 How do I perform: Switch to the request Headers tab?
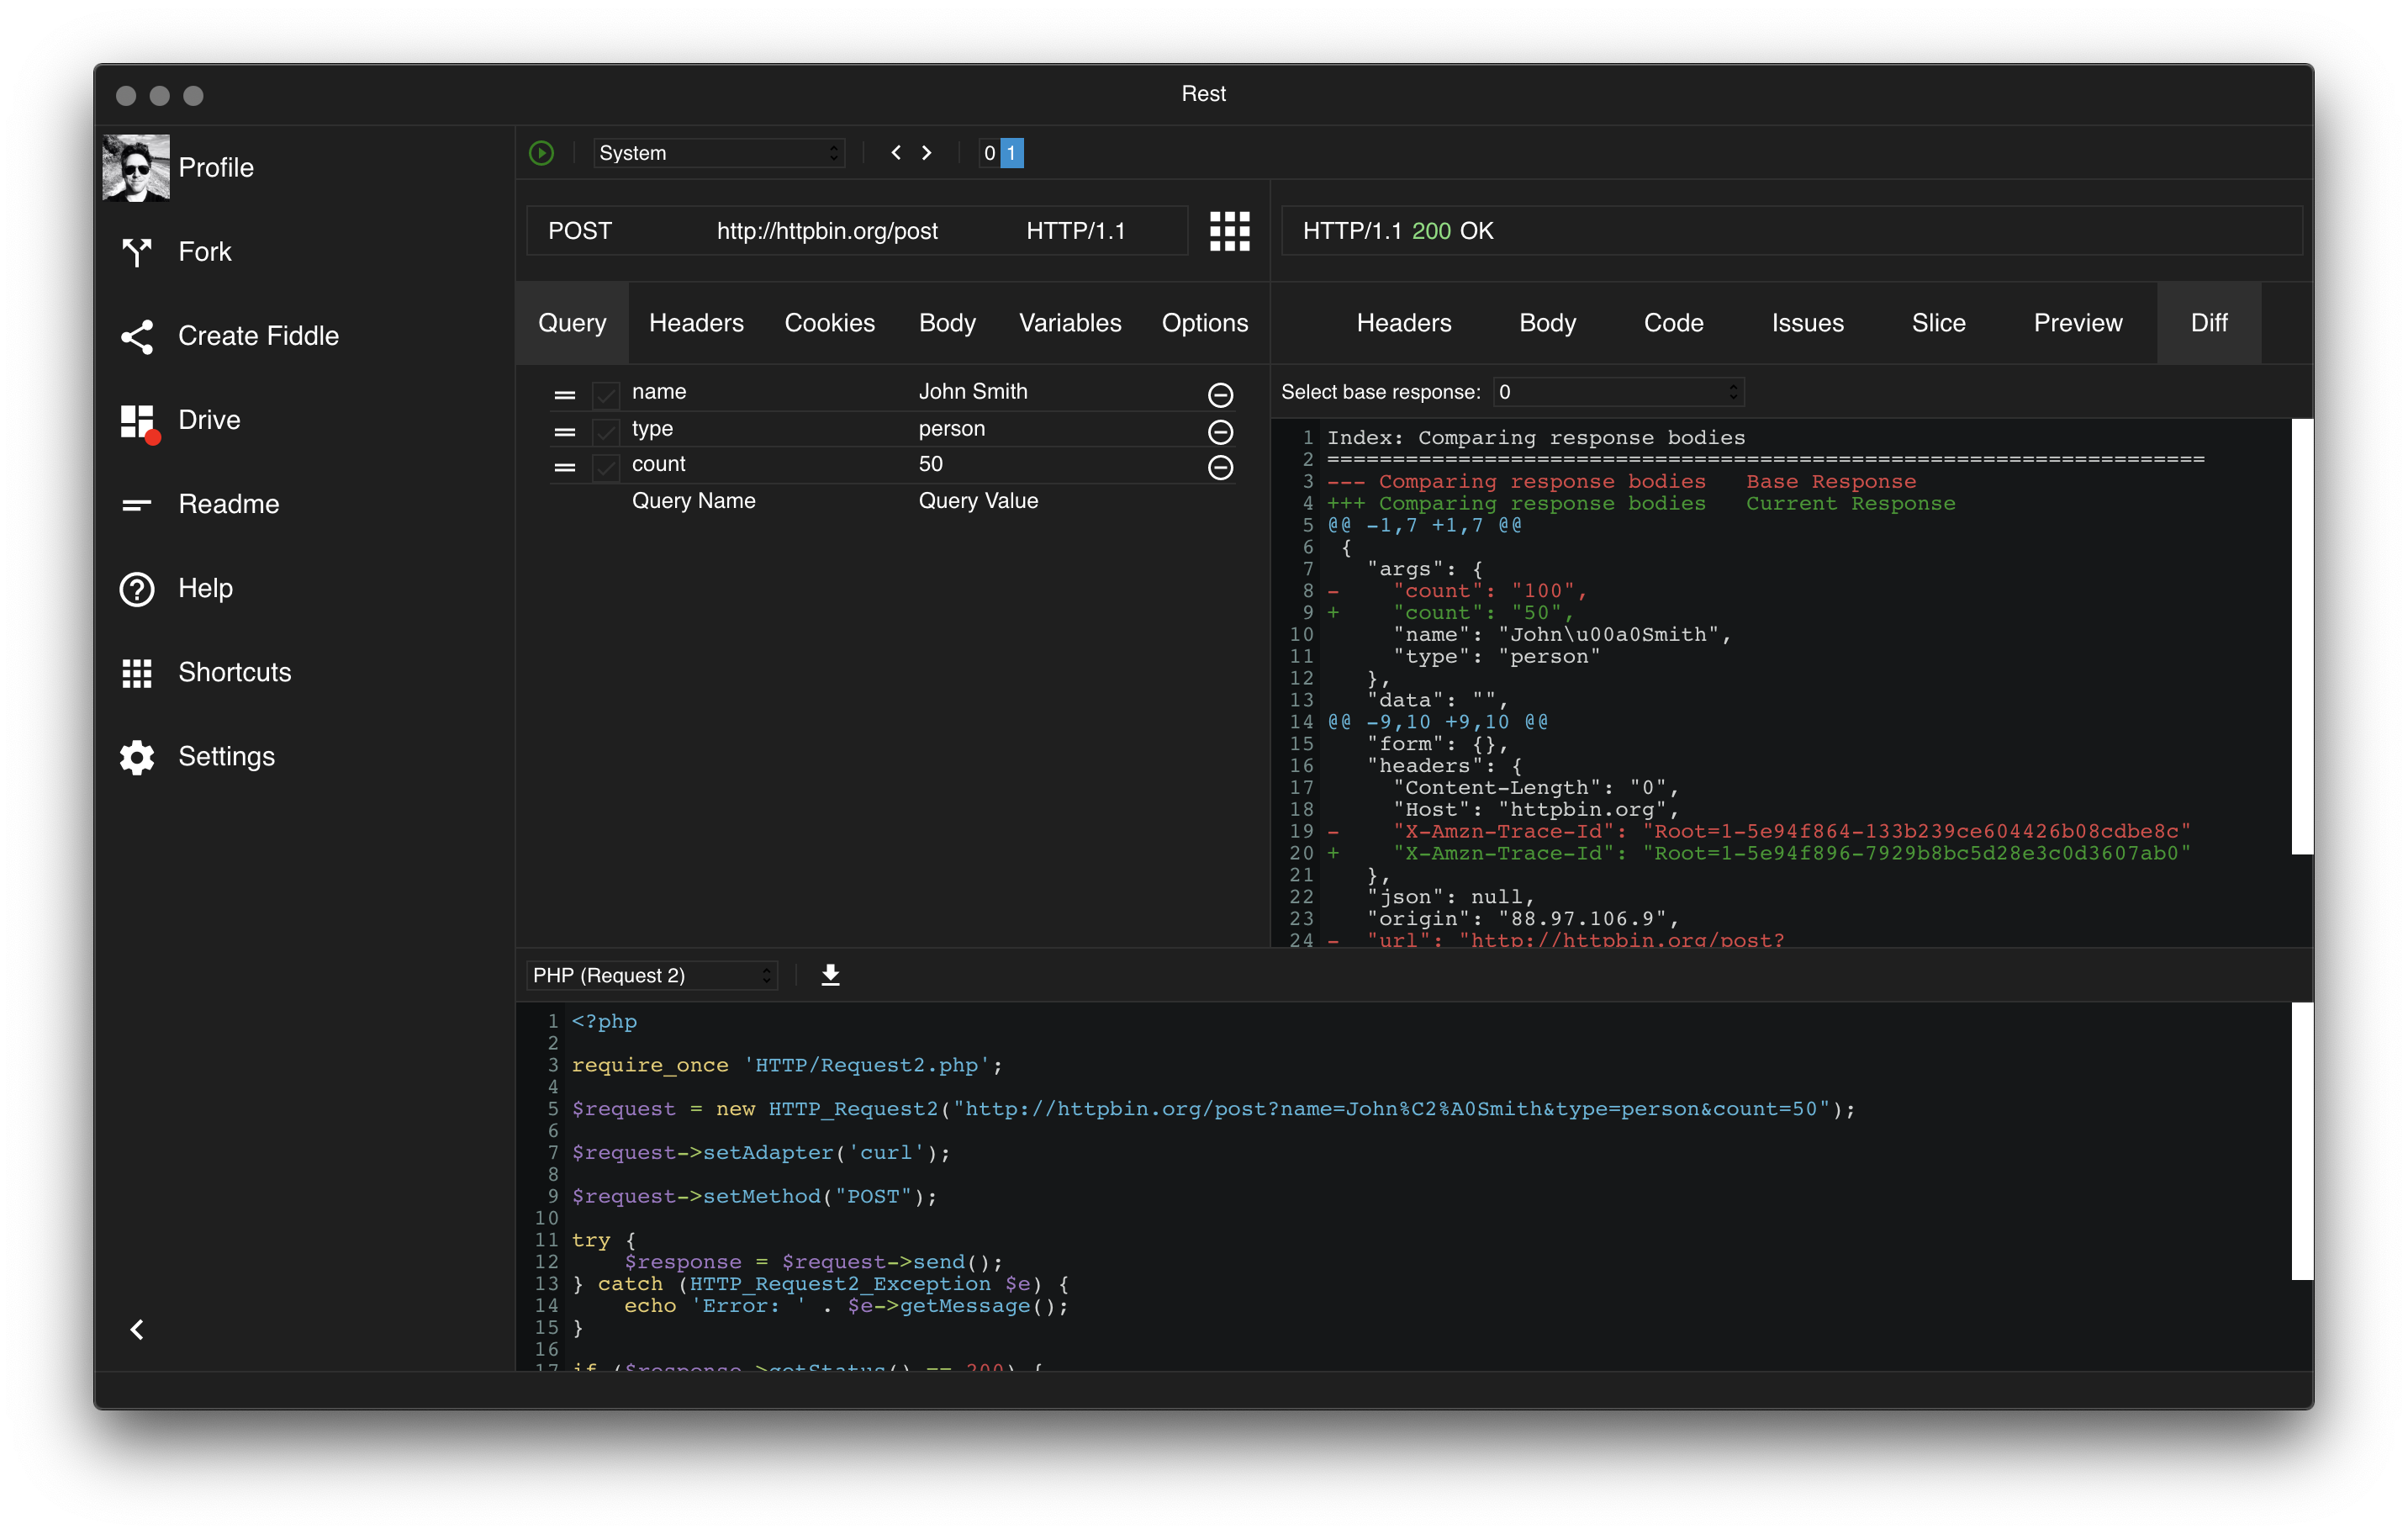point(696,323)
